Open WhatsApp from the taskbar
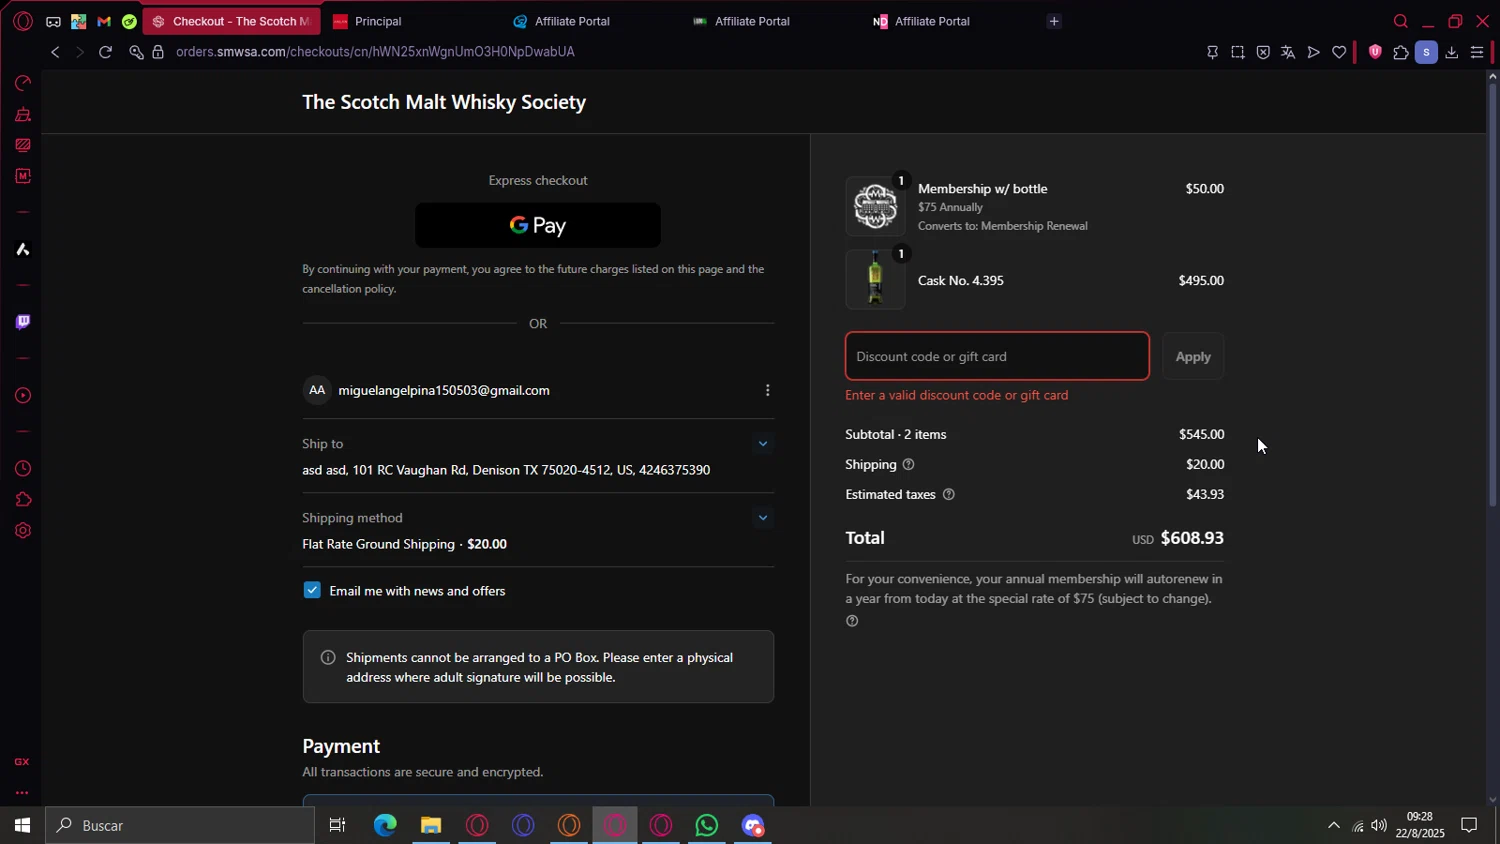This screenshot has width=1500, height=844. [x=707, y=825]
